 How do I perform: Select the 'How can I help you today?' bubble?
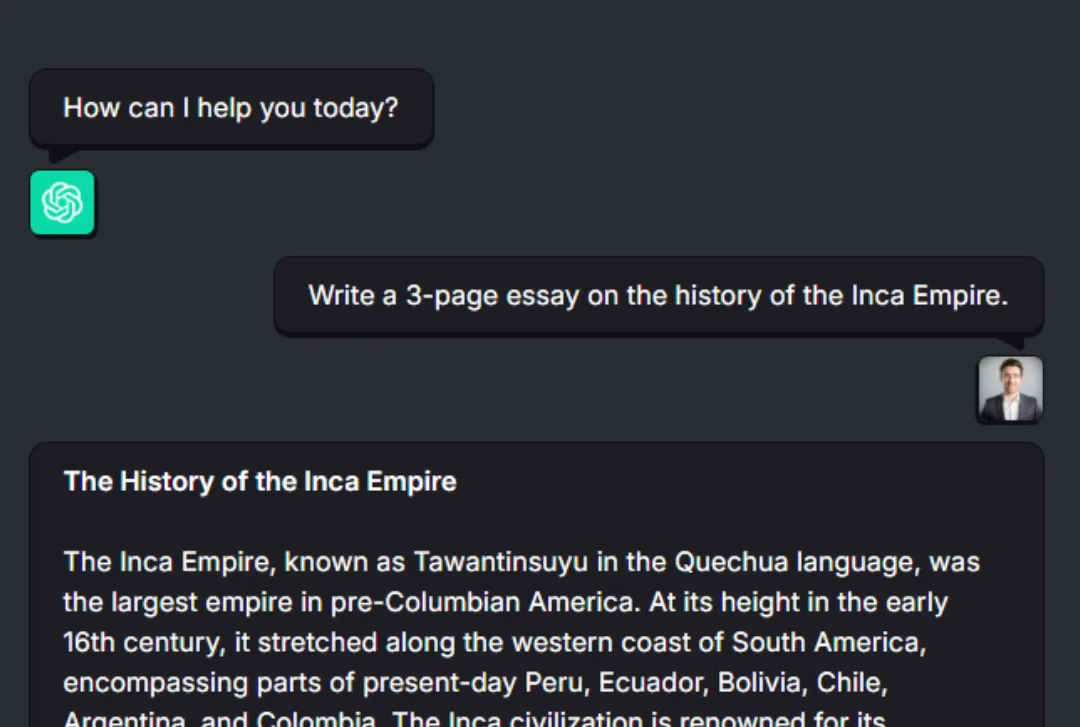[x=231, y=108]
